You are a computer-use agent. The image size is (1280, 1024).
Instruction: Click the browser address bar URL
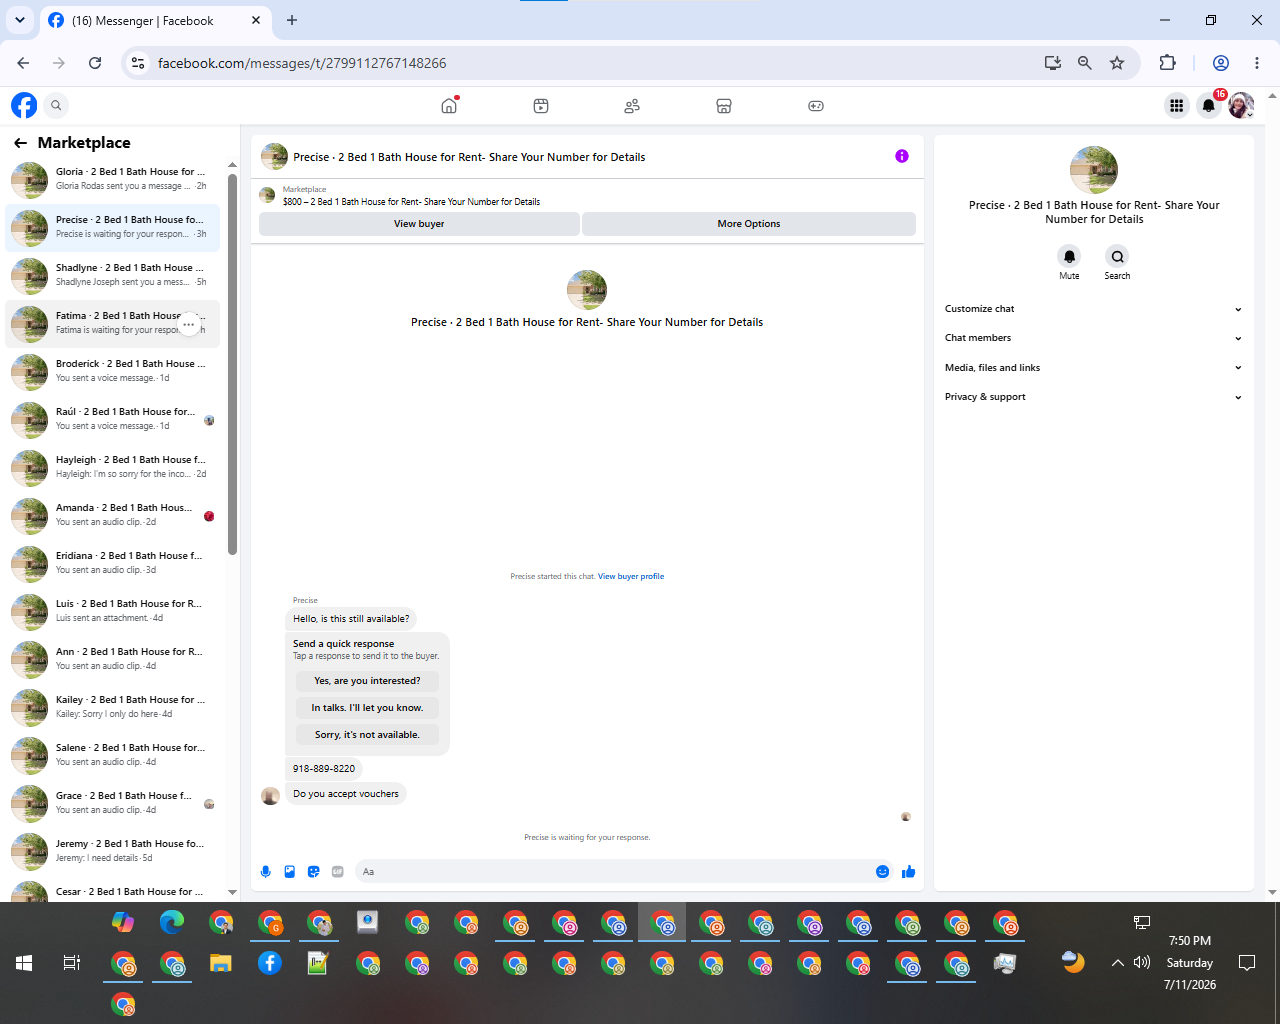pos(302,63)
